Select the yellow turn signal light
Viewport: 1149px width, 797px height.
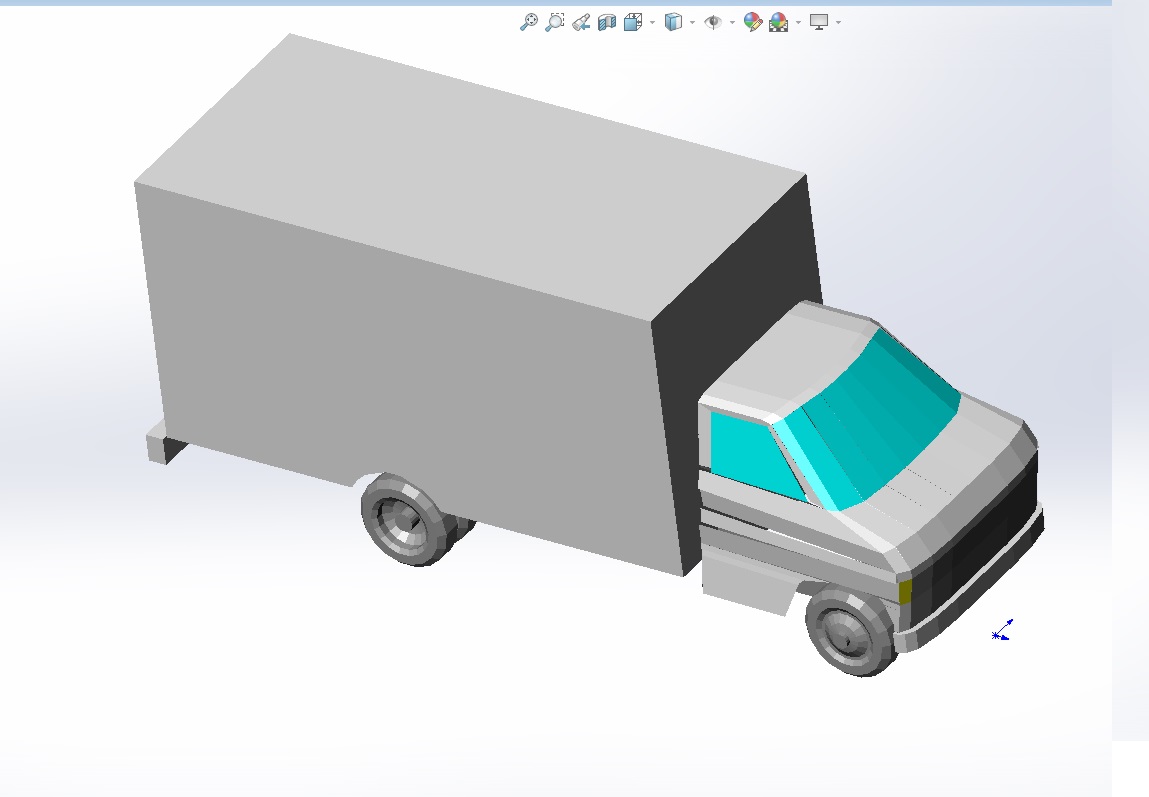(x=905, y=591)
